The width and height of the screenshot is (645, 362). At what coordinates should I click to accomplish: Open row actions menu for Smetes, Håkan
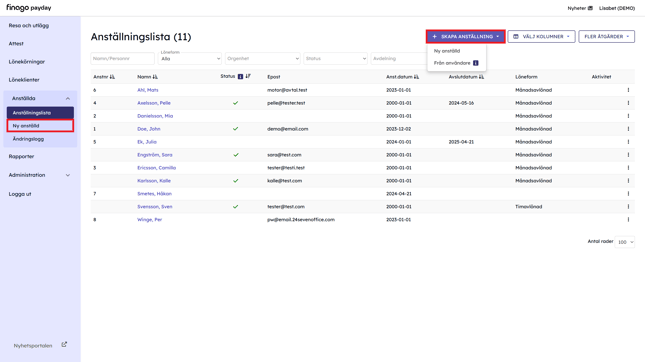[628, 193]
